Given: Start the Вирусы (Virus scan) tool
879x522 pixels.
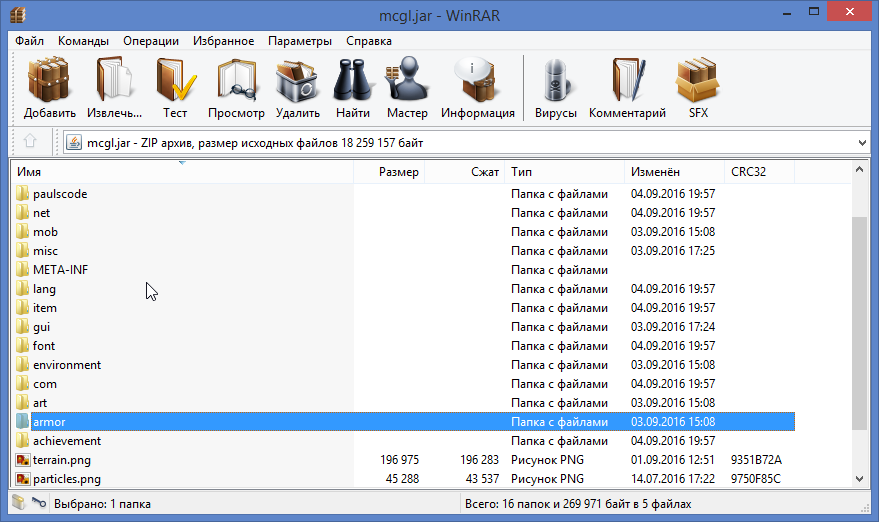Looking at the screenshot, I should coord(556,87).
